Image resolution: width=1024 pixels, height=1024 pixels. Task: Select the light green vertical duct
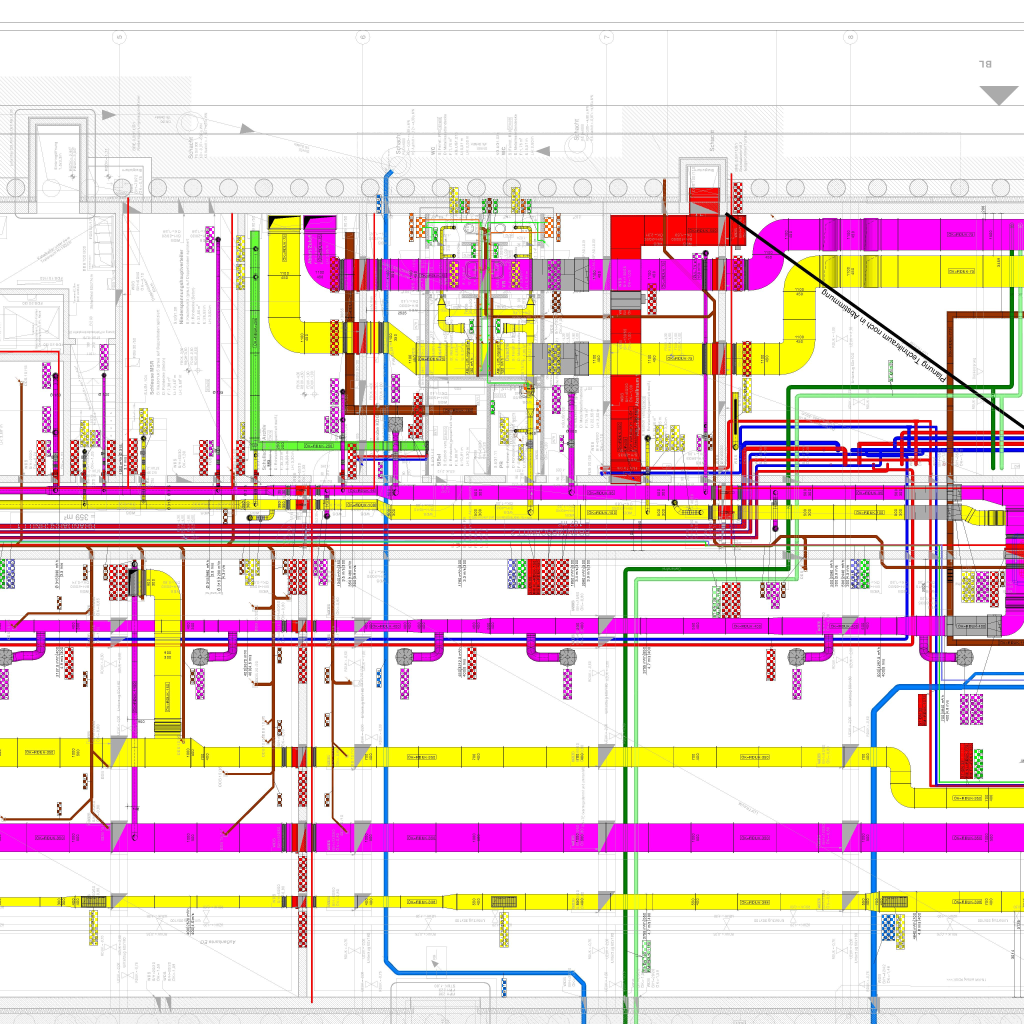pyautogui.click(x=254, y=340)
